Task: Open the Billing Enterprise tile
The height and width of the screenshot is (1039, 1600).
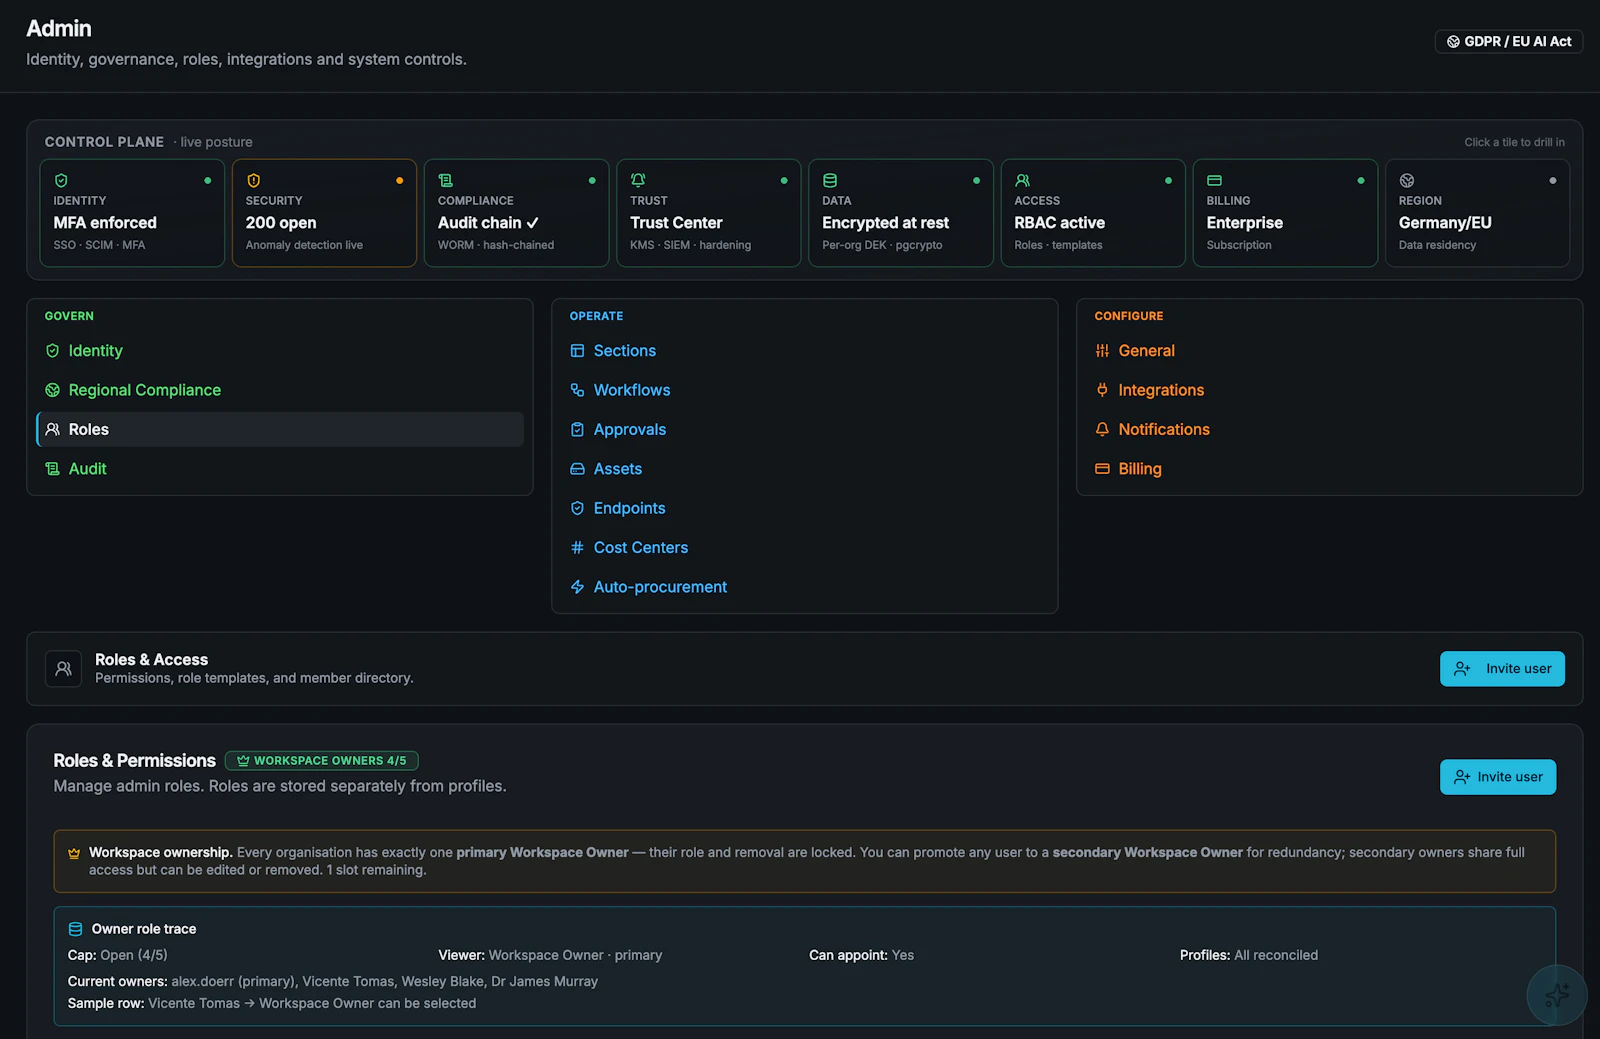Action: [1285, 213]
